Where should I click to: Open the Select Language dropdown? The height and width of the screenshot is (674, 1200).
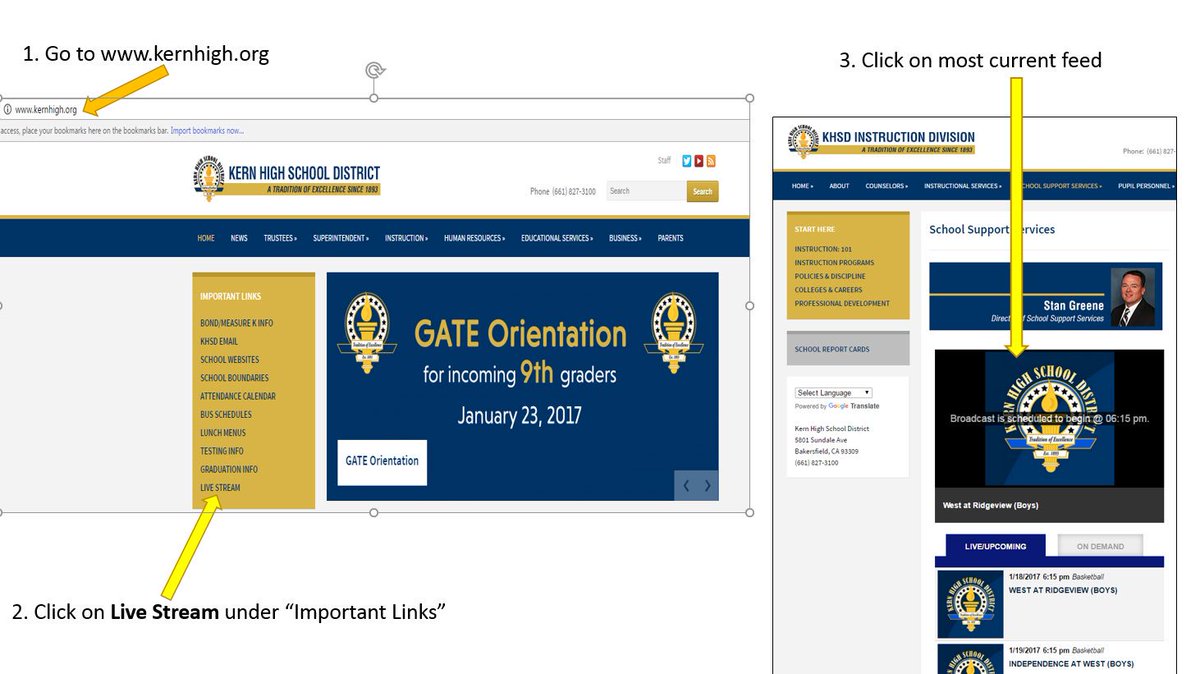tap(834, 393)
